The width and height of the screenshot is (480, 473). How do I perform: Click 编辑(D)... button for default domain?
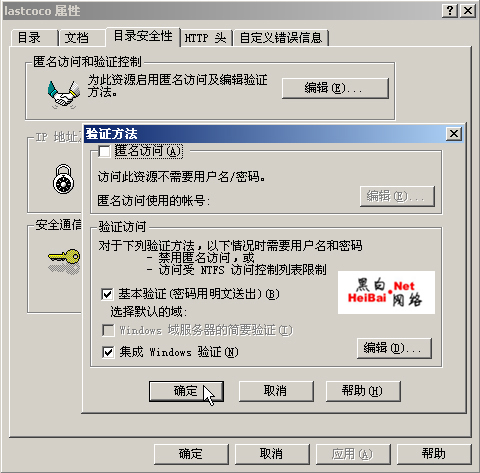tap(394, 348)
